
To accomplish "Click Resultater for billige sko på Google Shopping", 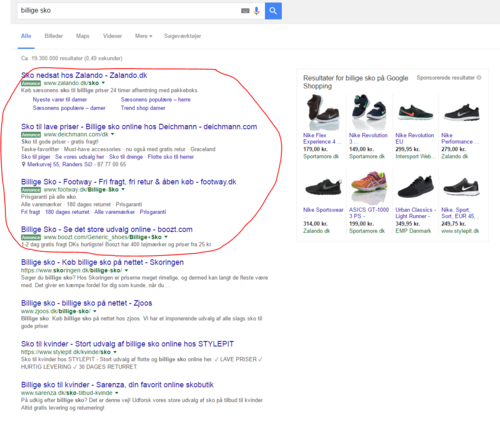I will click(x=355, y=82).
